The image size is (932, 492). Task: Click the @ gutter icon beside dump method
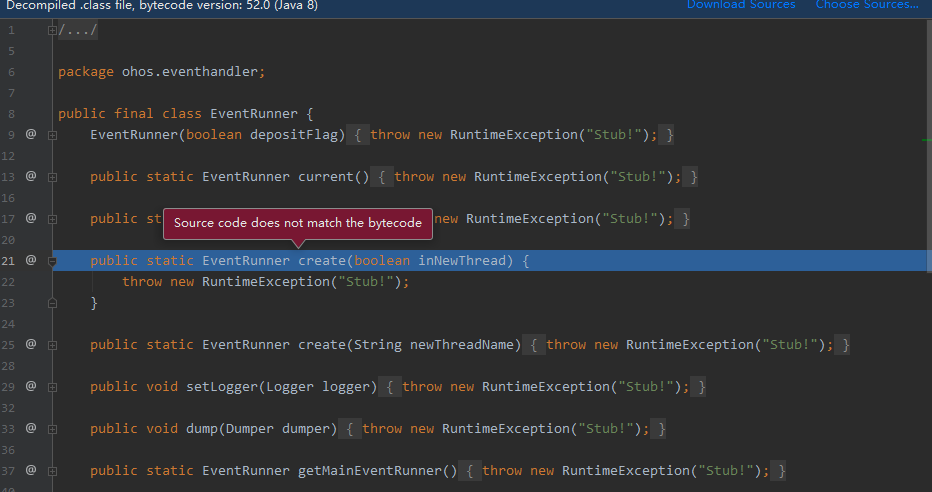[31, 428]
